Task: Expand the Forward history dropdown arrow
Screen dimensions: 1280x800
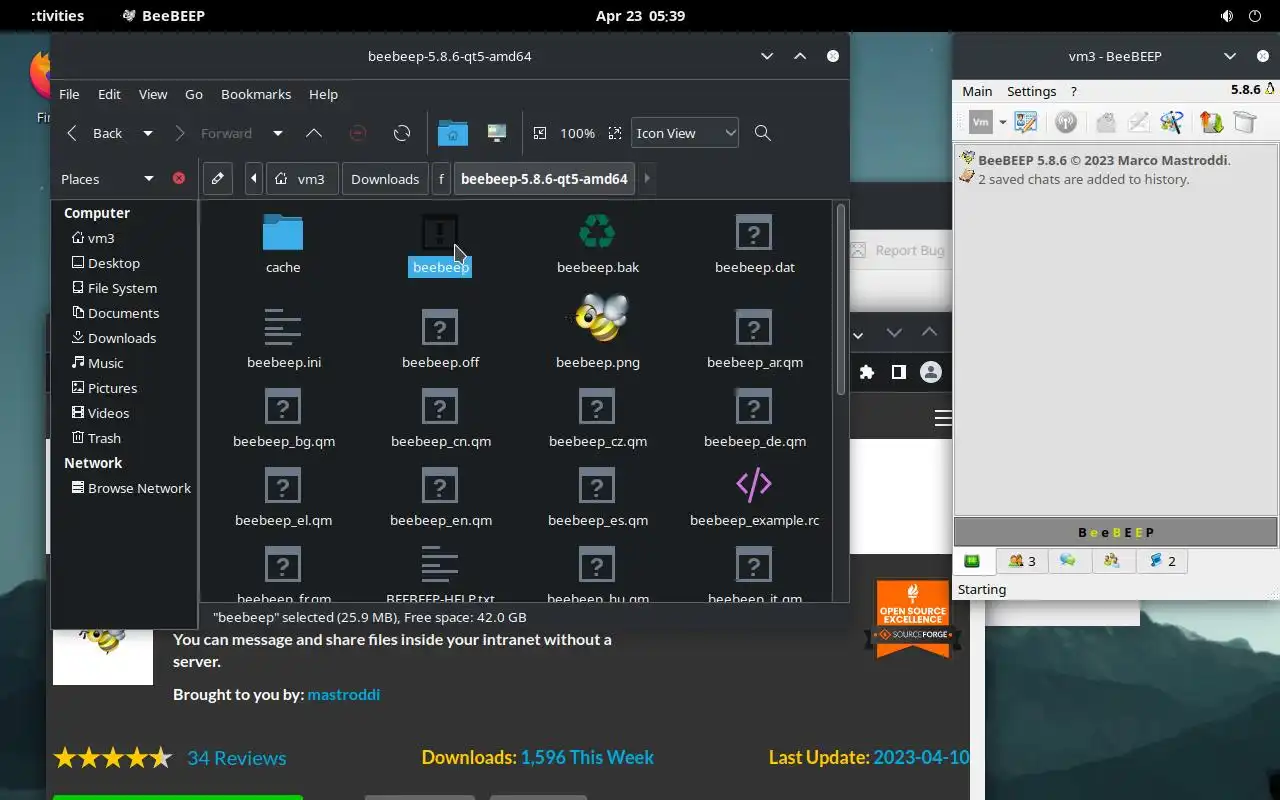Action: pyautogui.click(x=278, y=133)
